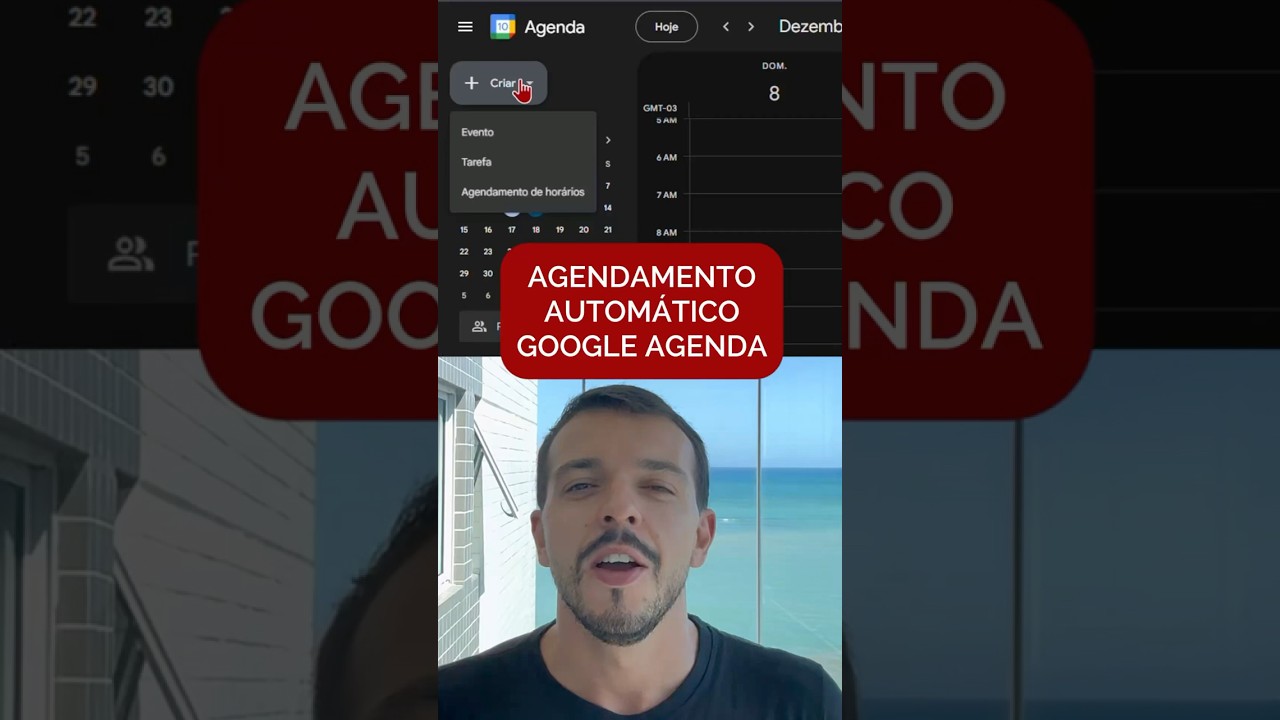Select date 17 in the mini calendar

pyautogui.click(x=512, y=230)
